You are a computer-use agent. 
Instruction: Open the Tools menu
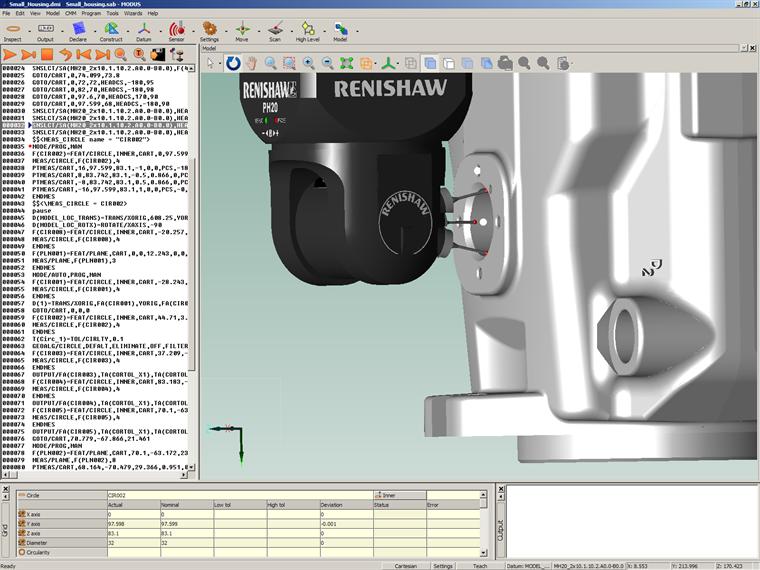pyautogui.click(x=112, y=14)
